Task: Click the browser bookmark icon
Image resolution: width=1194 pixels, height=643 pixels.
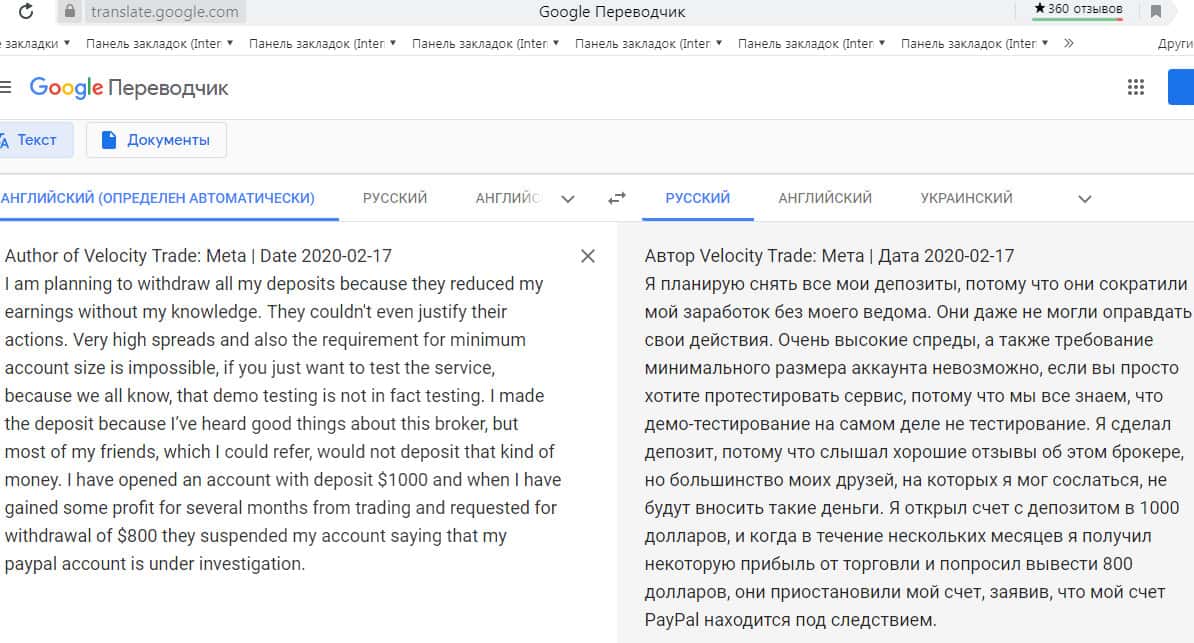Action: (x=1155, y=12)
